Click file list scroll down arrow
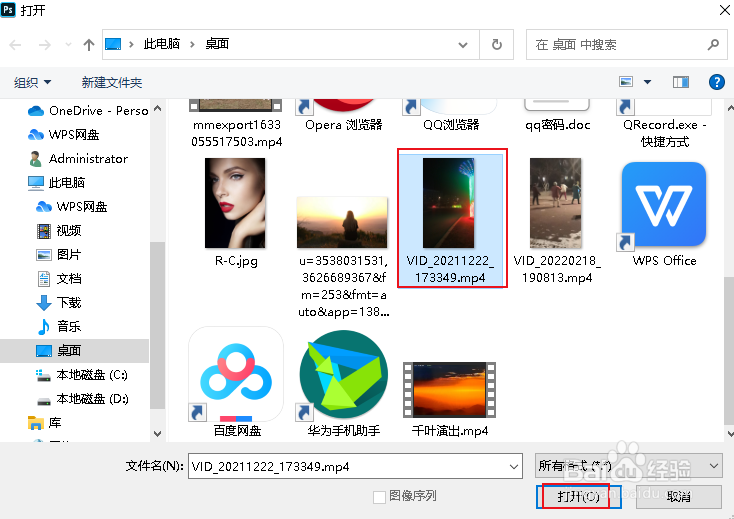Image resolution: width=734 pixels, height=519 pixels. (730, 434)
